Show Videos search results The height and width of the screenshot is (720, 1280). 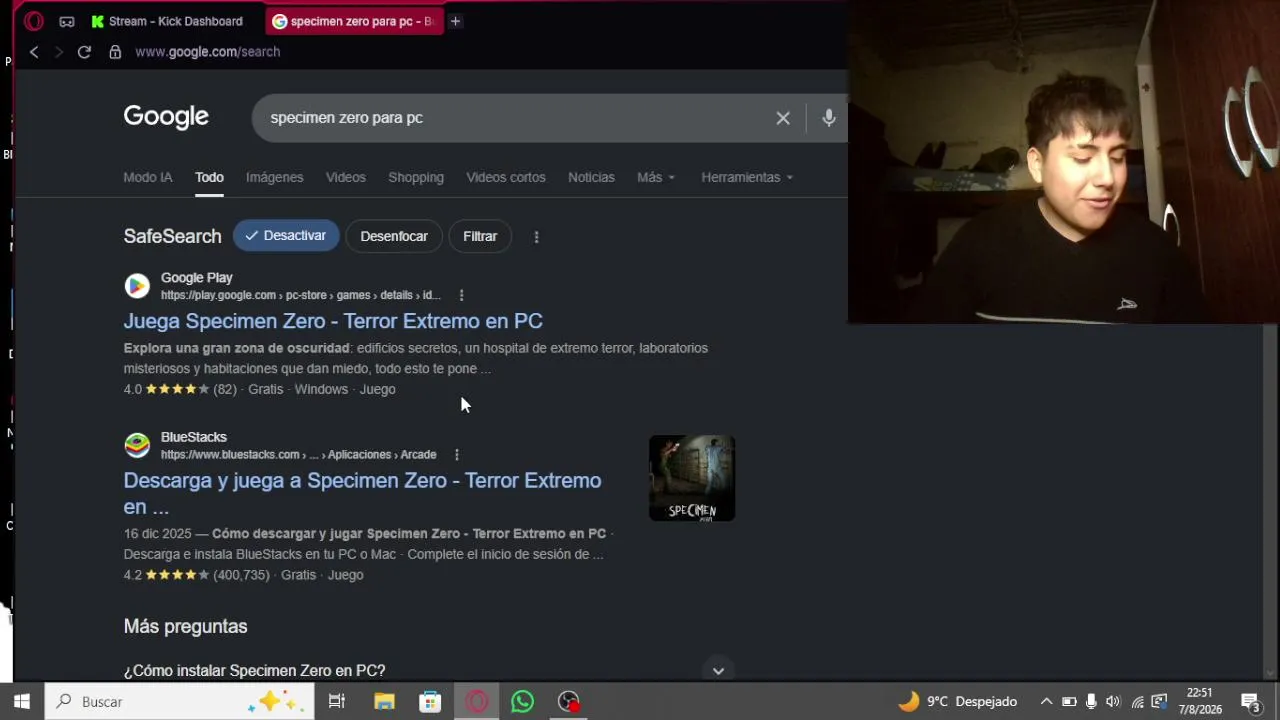coord(346,177)
